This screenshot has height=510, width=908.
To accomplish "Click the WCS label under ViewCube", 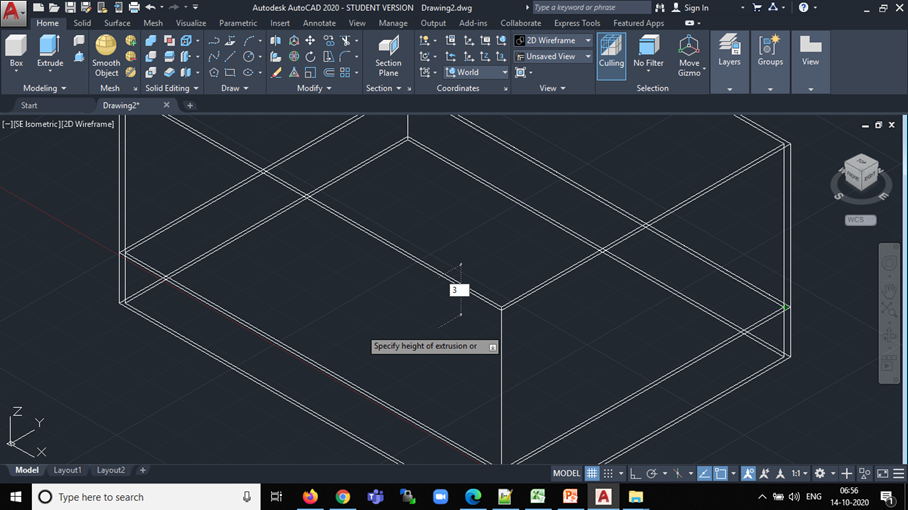I will point(860,220).
